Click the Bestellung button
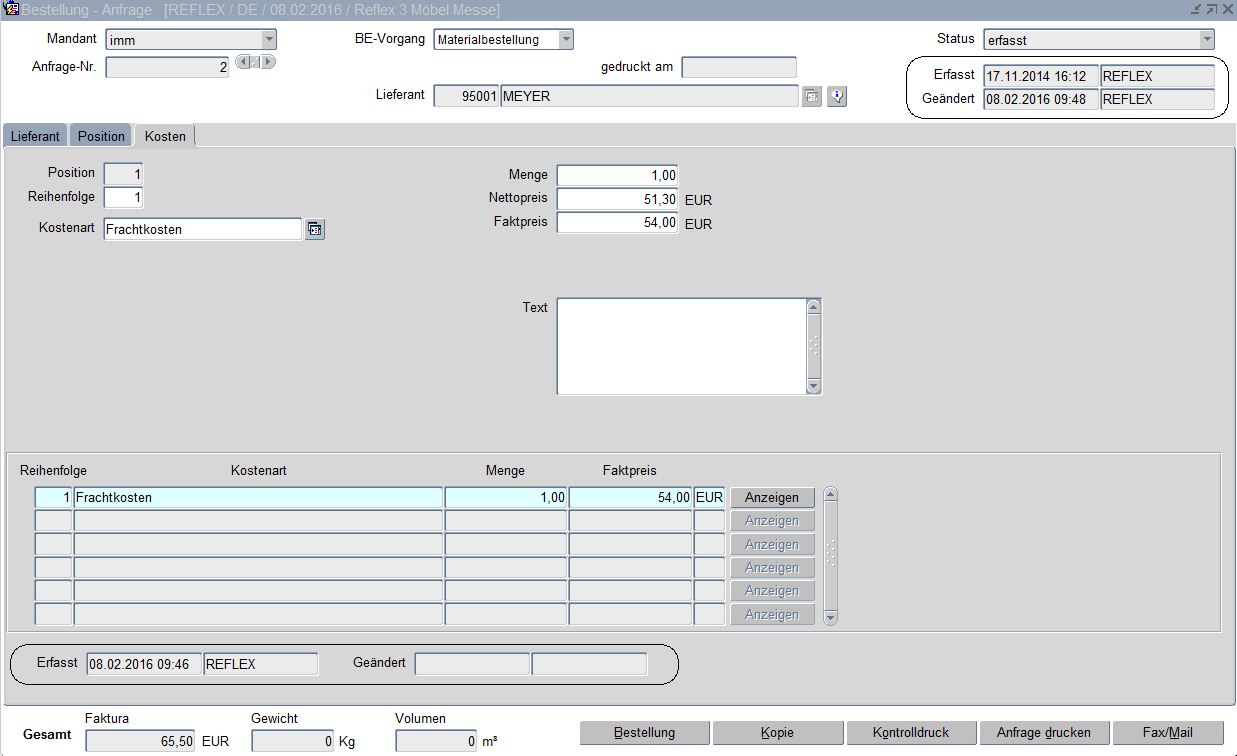 pyautogui.click(x=644, y=733)
